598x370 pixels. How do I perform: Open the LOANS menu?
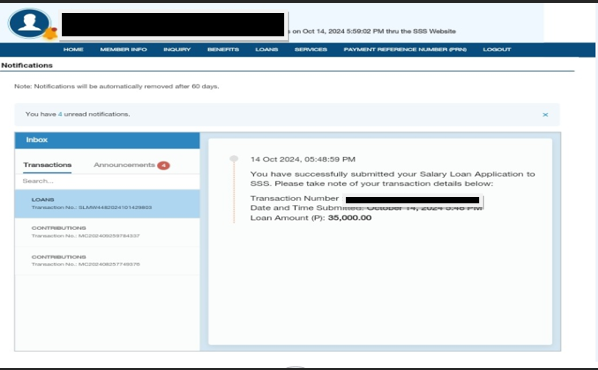tap(267, 50)
